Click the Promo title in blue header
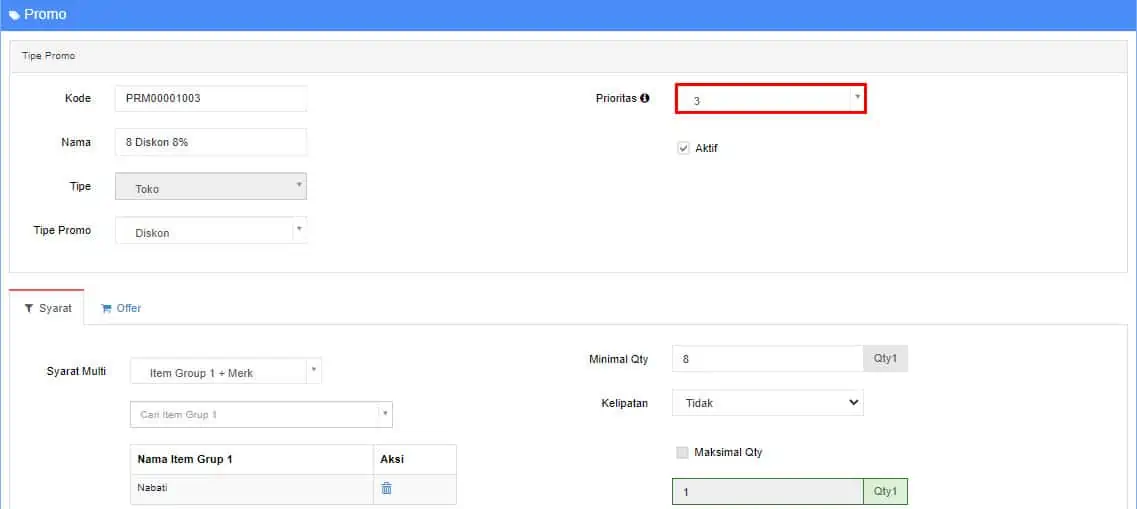This screenshot has height=509, width=1137. click(x=45, y=15)
